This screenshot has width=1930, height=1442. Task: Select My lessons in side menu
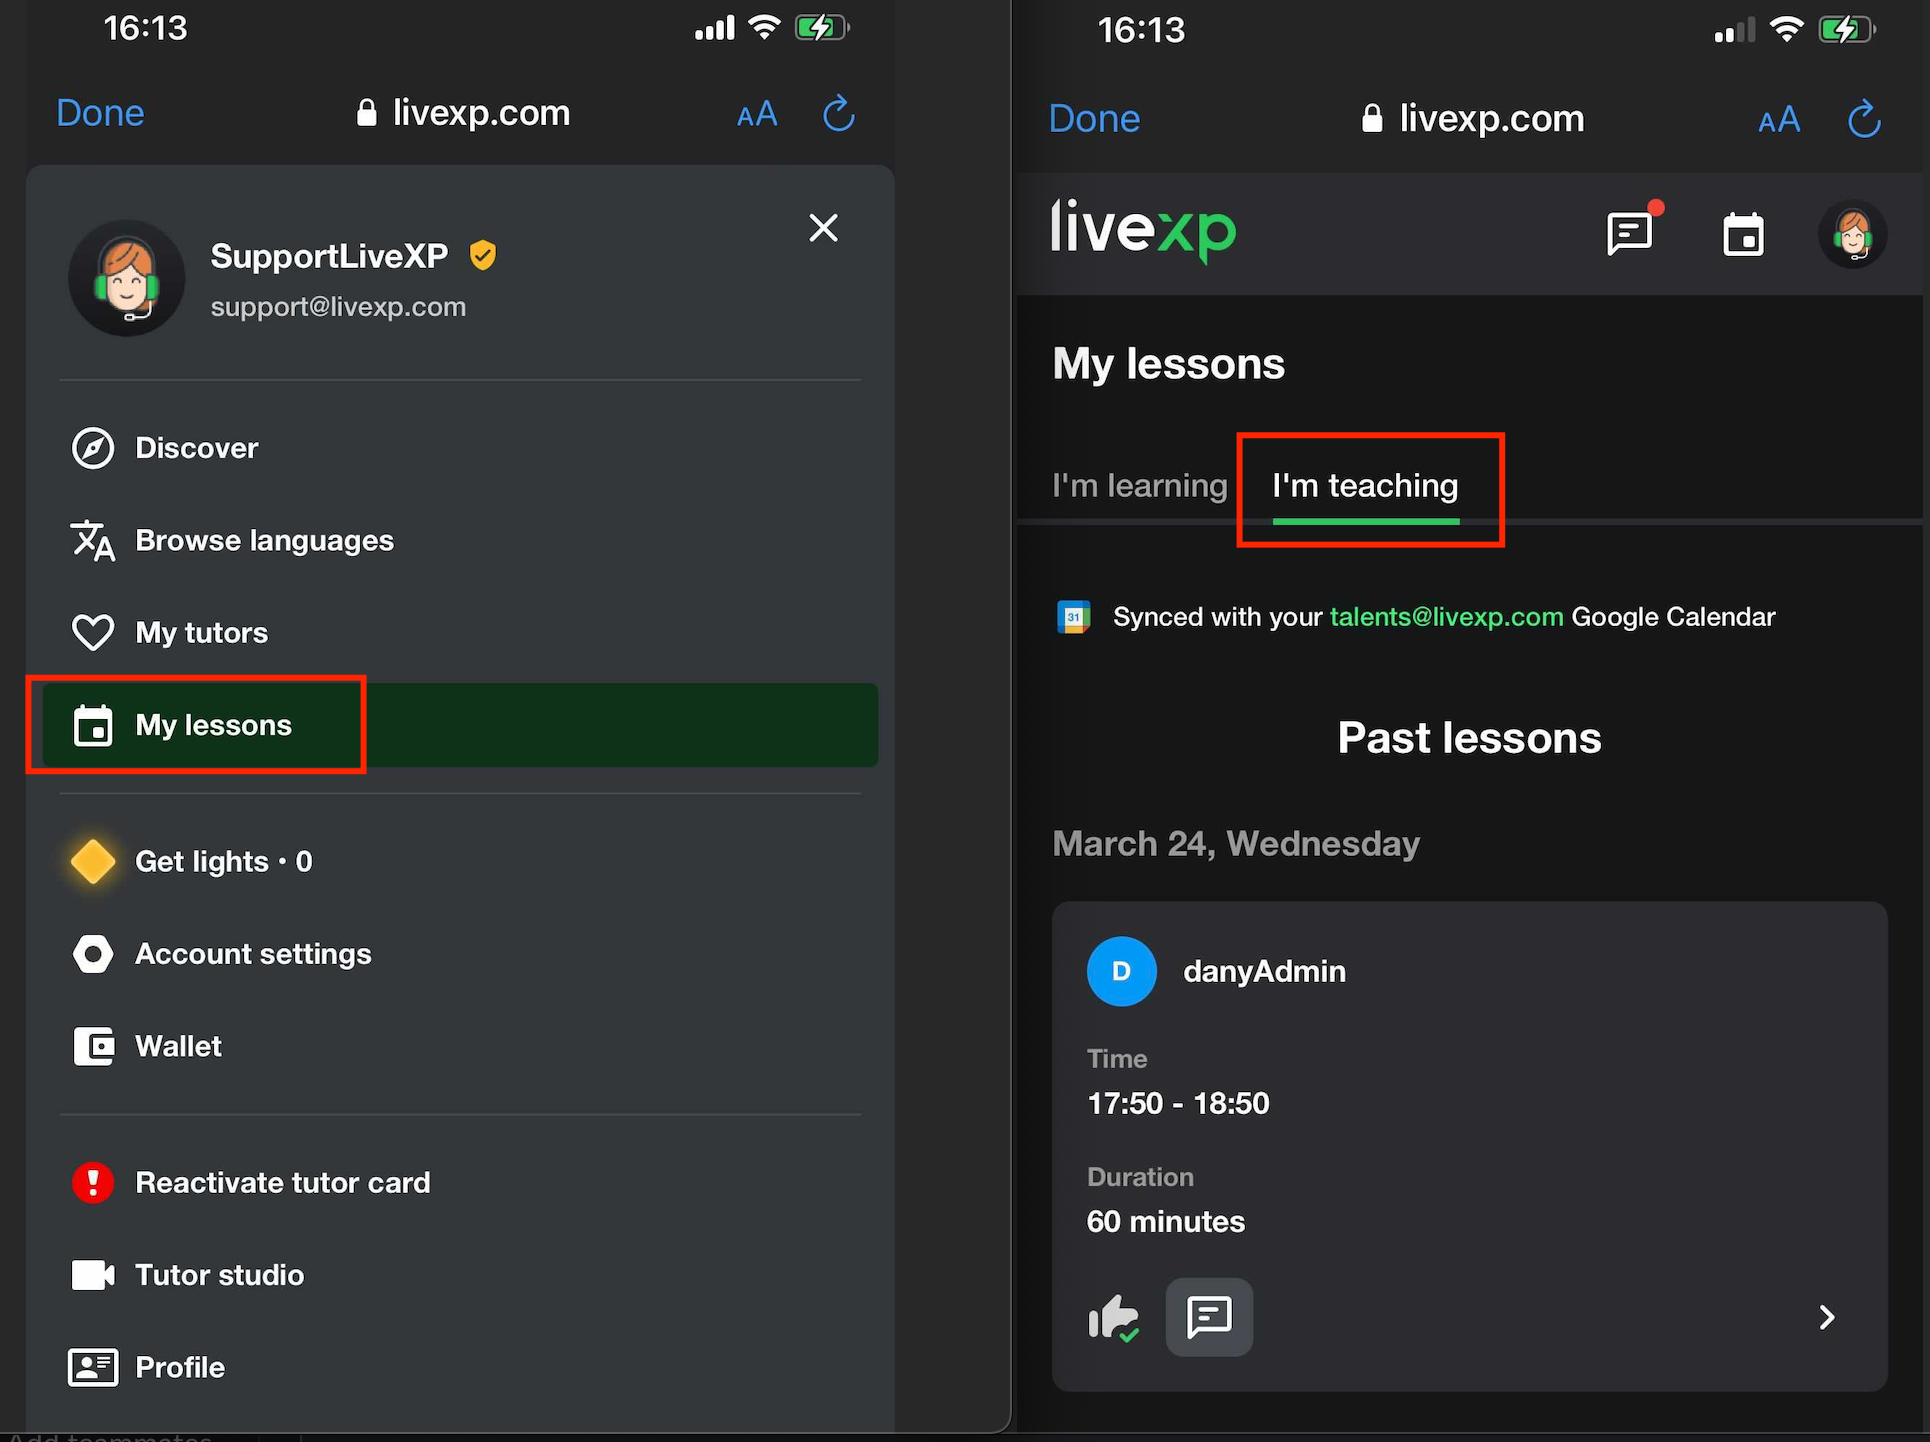(460, 725)
